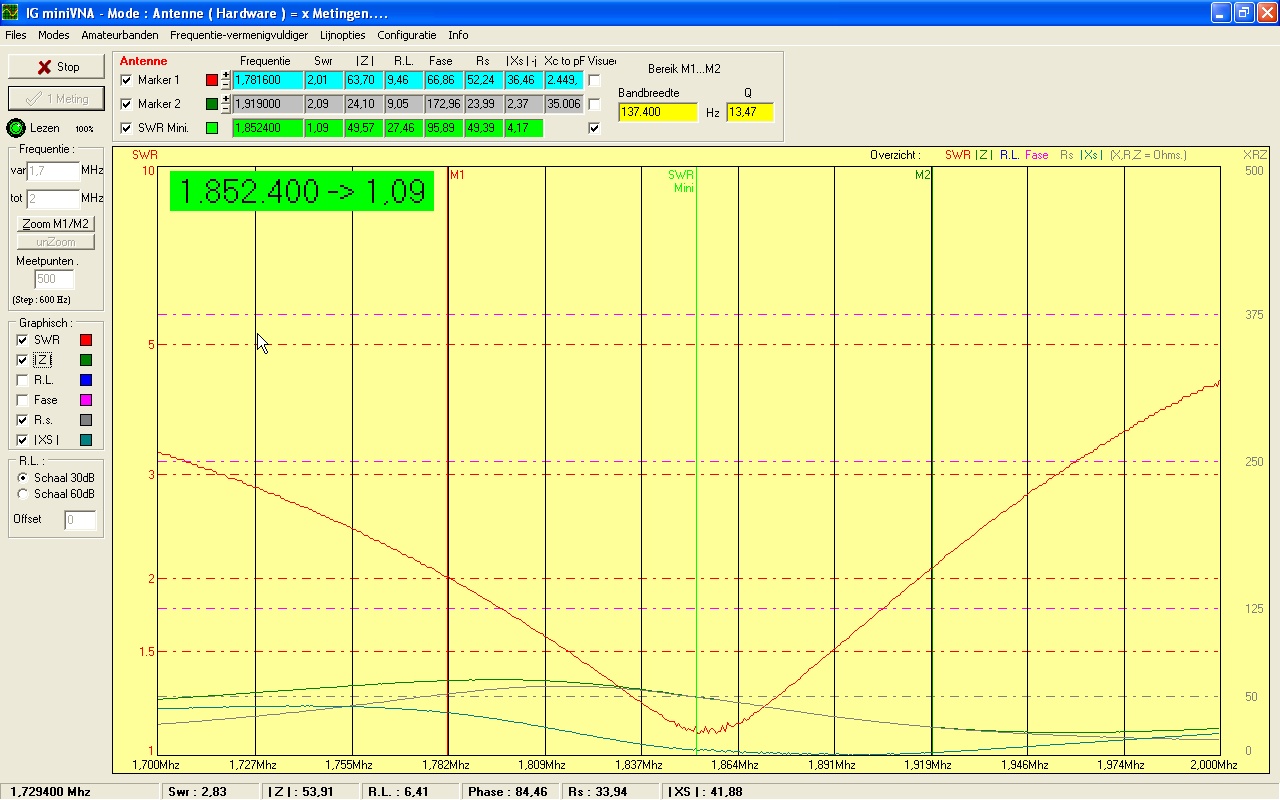The image size is (1280, 800).
Task: Expand the Lijnopties menu
Action: point(343,35)
